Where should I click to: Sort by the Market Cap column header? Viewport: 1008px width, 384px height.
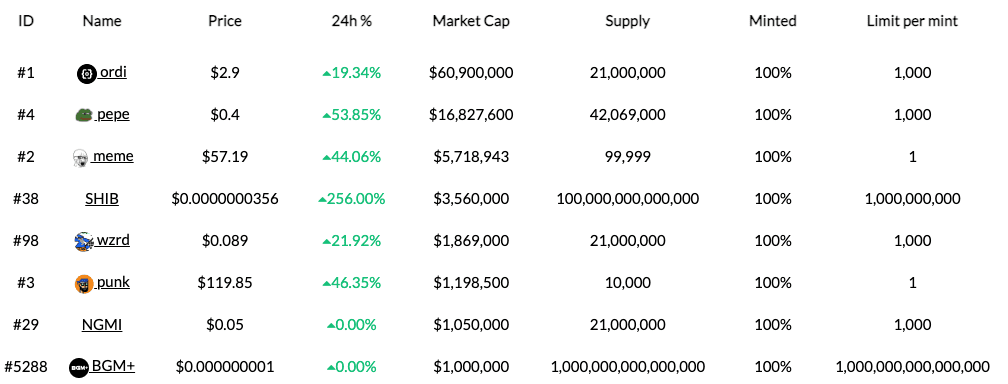coord(471,21)
